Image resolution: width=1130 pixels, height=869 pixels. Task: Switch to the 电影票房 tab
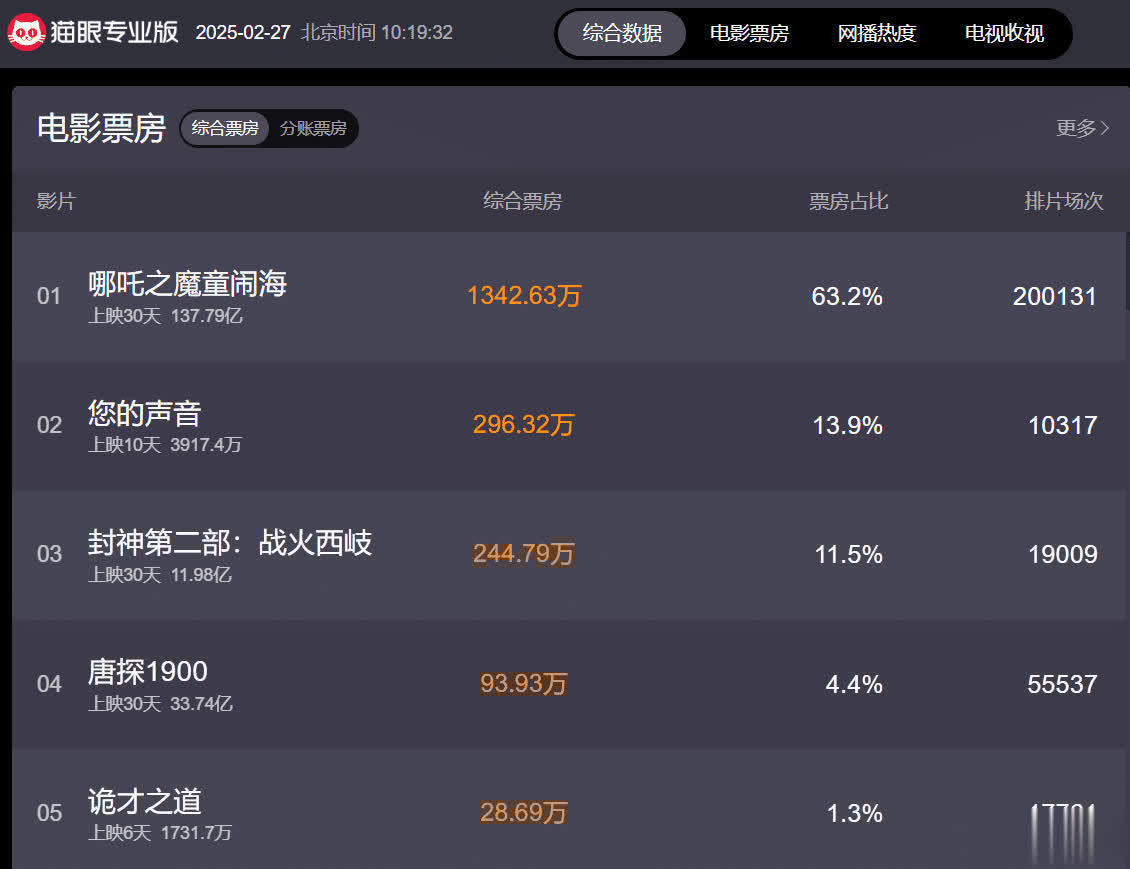[749, 33]
